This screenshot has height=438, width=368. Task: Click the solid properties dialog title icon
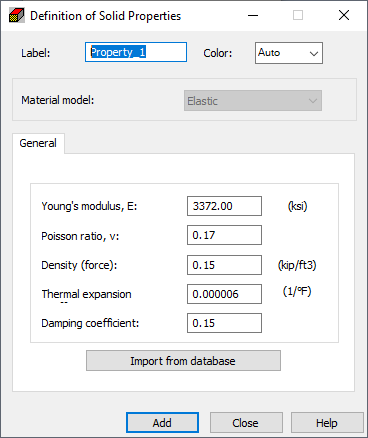17,16
